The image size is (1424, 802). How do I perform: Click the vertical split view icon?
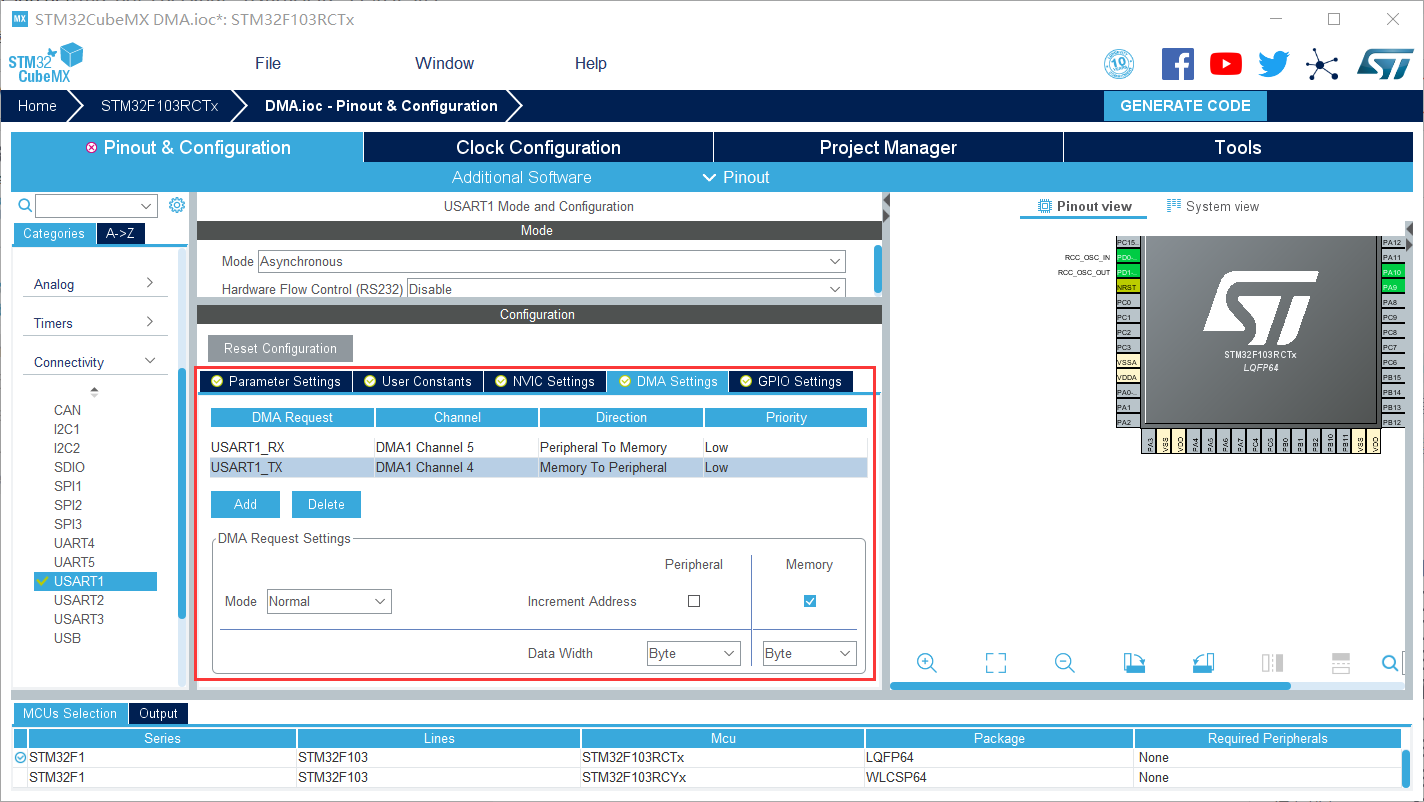click(x=1272, y=663)
